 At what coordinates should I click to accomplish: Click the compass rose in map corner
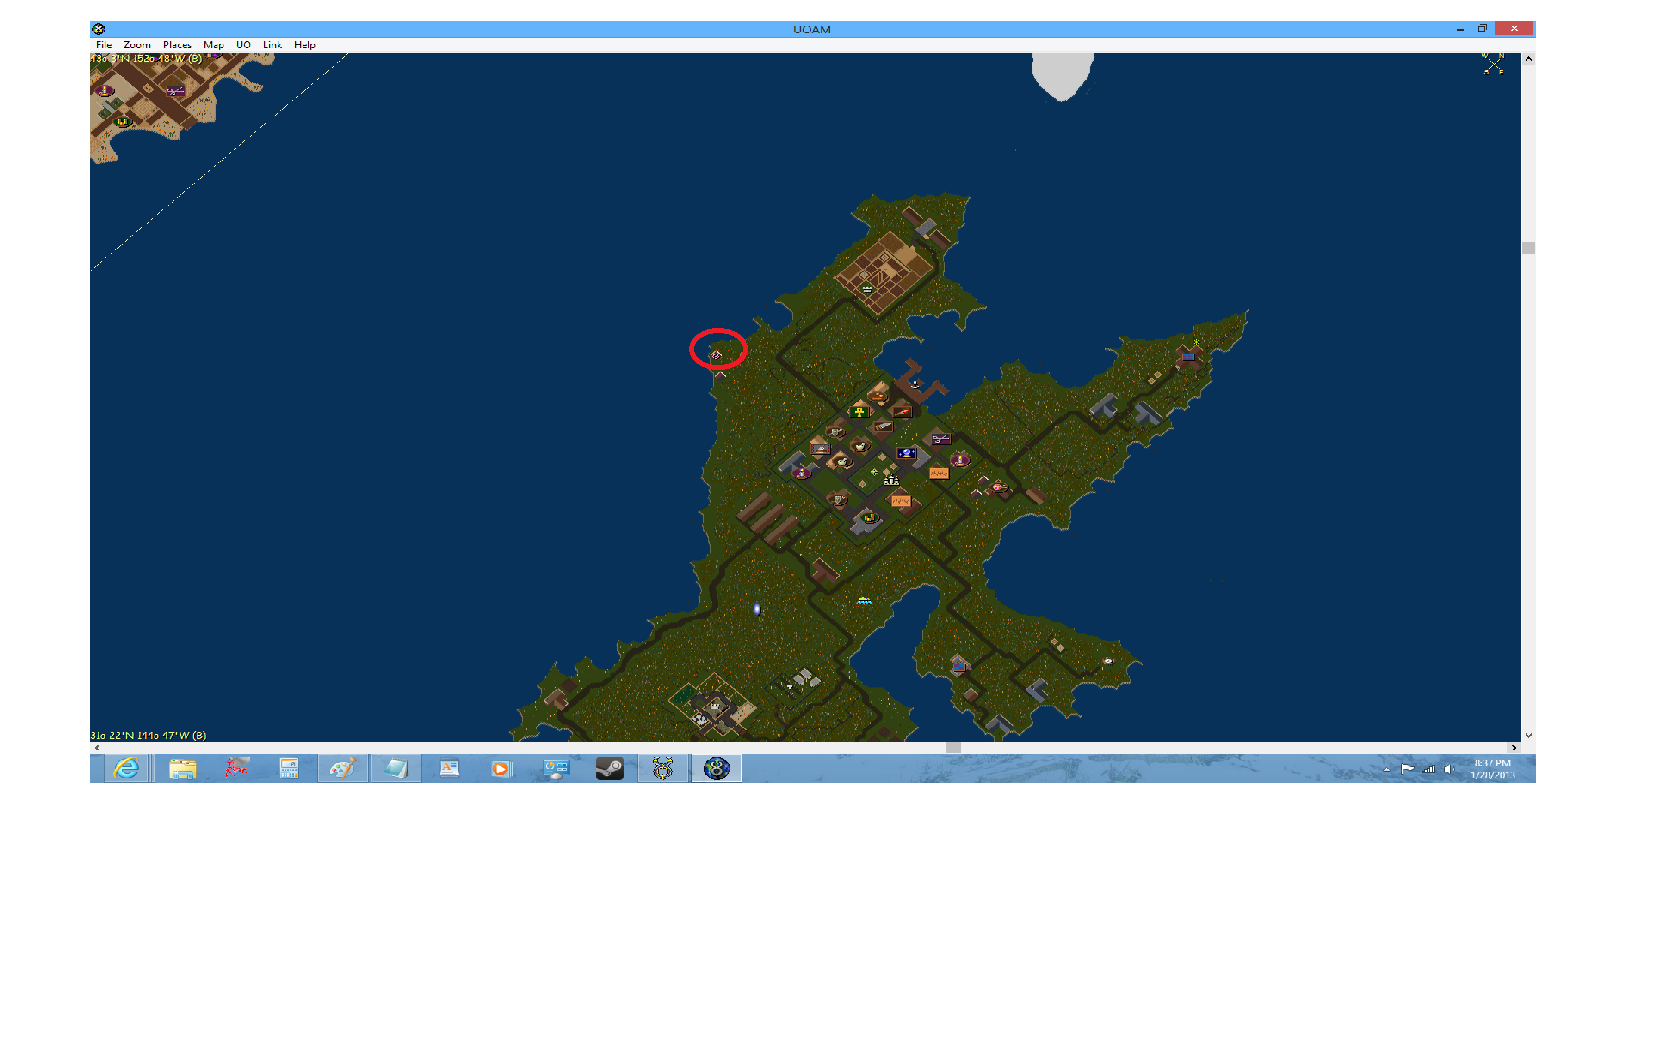pos(1493,64)
